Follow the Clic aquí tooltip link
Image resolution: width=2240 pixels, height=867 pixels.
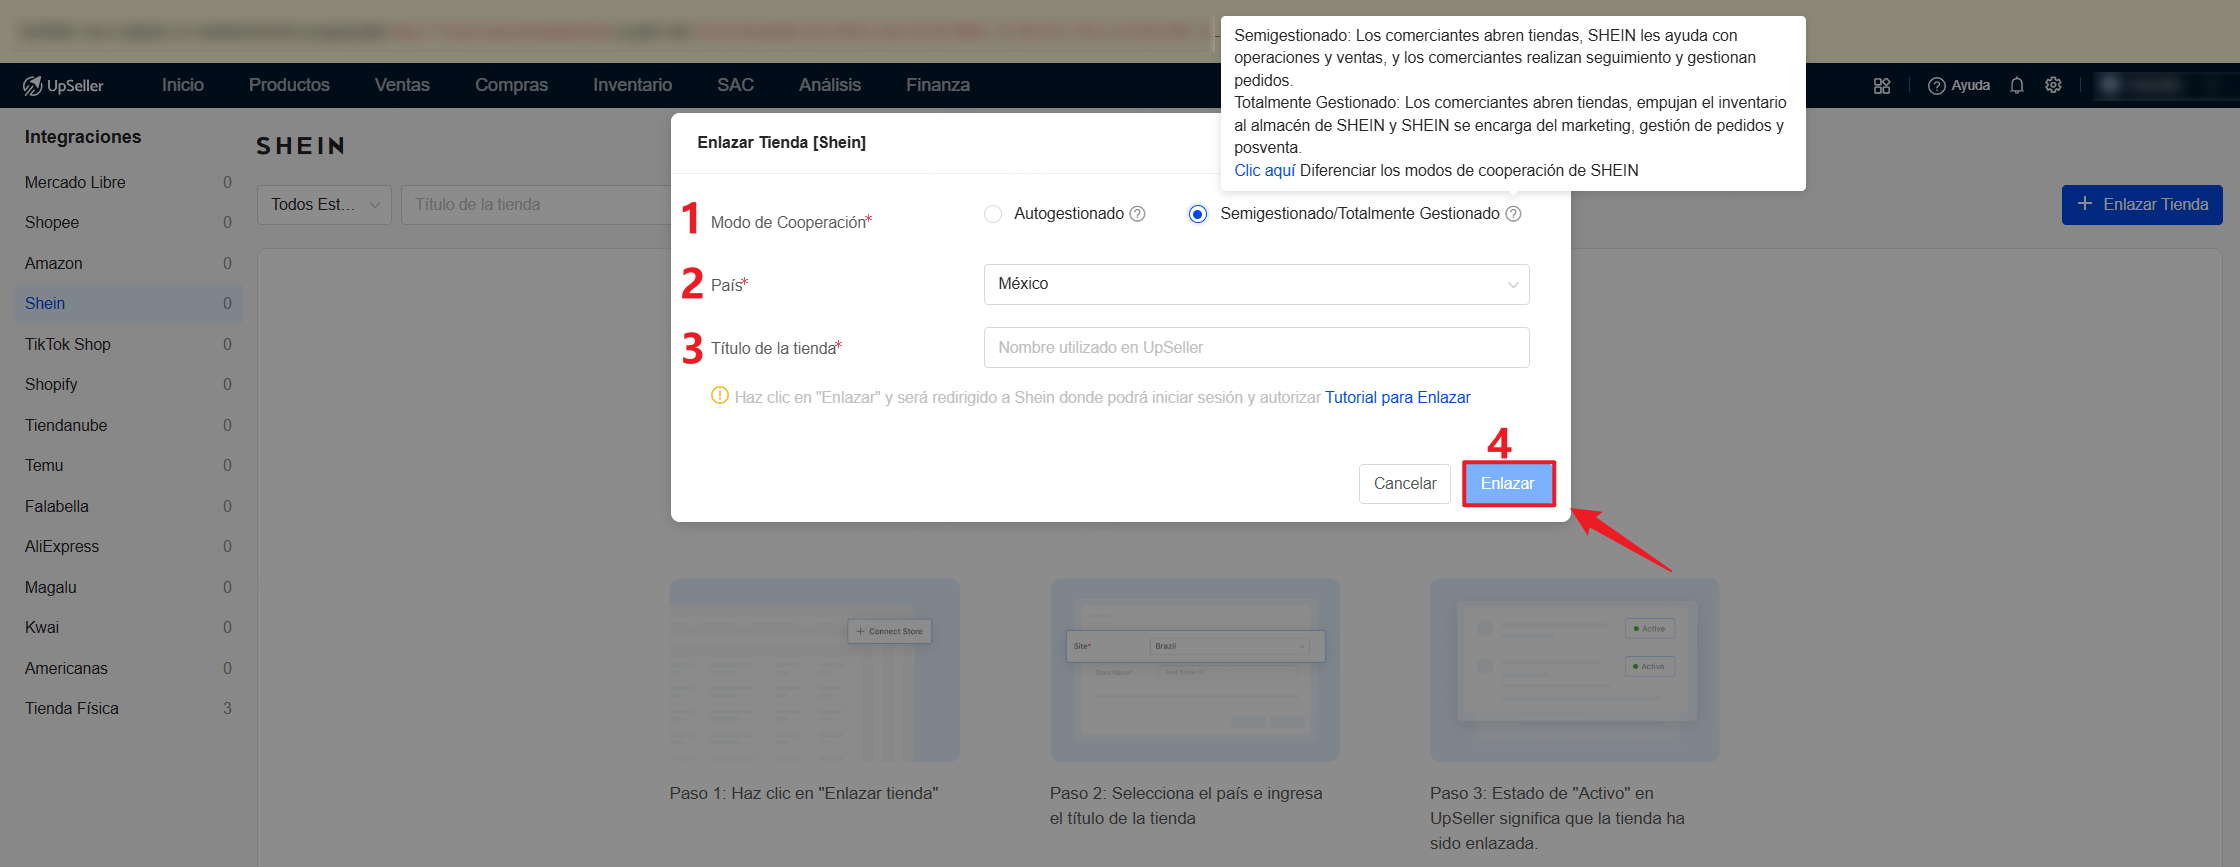[x=1264, y=170]
